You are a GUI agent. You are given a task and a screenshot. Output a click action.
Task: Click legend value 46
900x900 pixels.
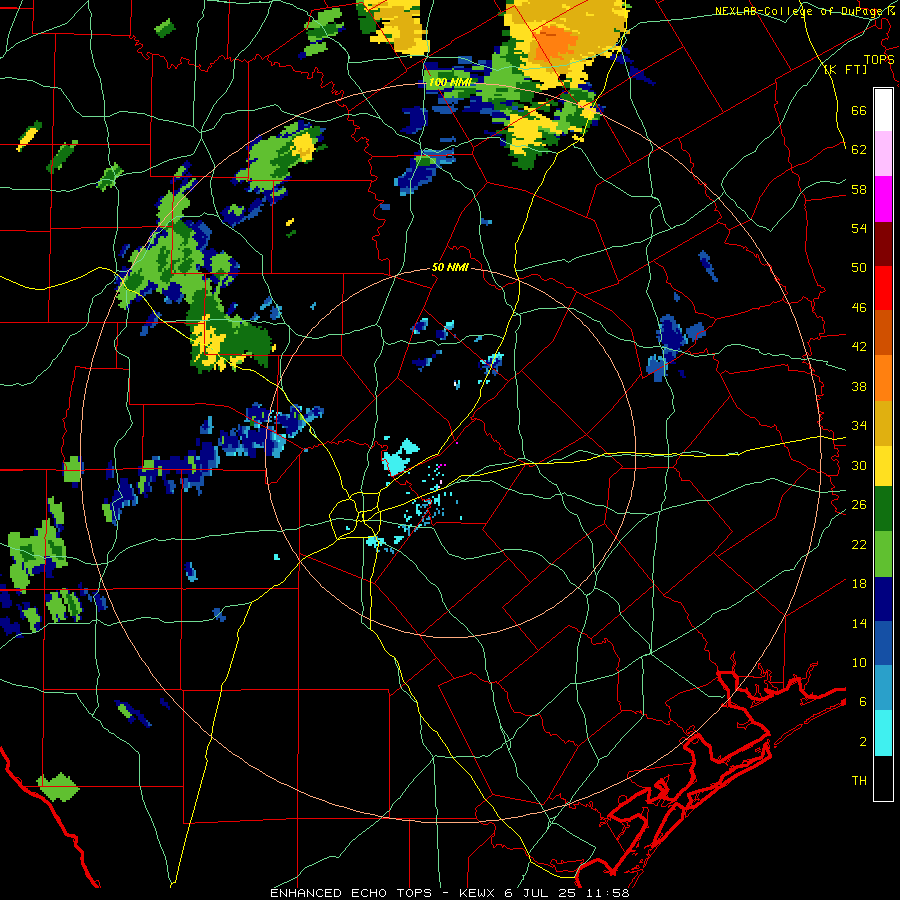pyautogui.click(x=859, y=308)
